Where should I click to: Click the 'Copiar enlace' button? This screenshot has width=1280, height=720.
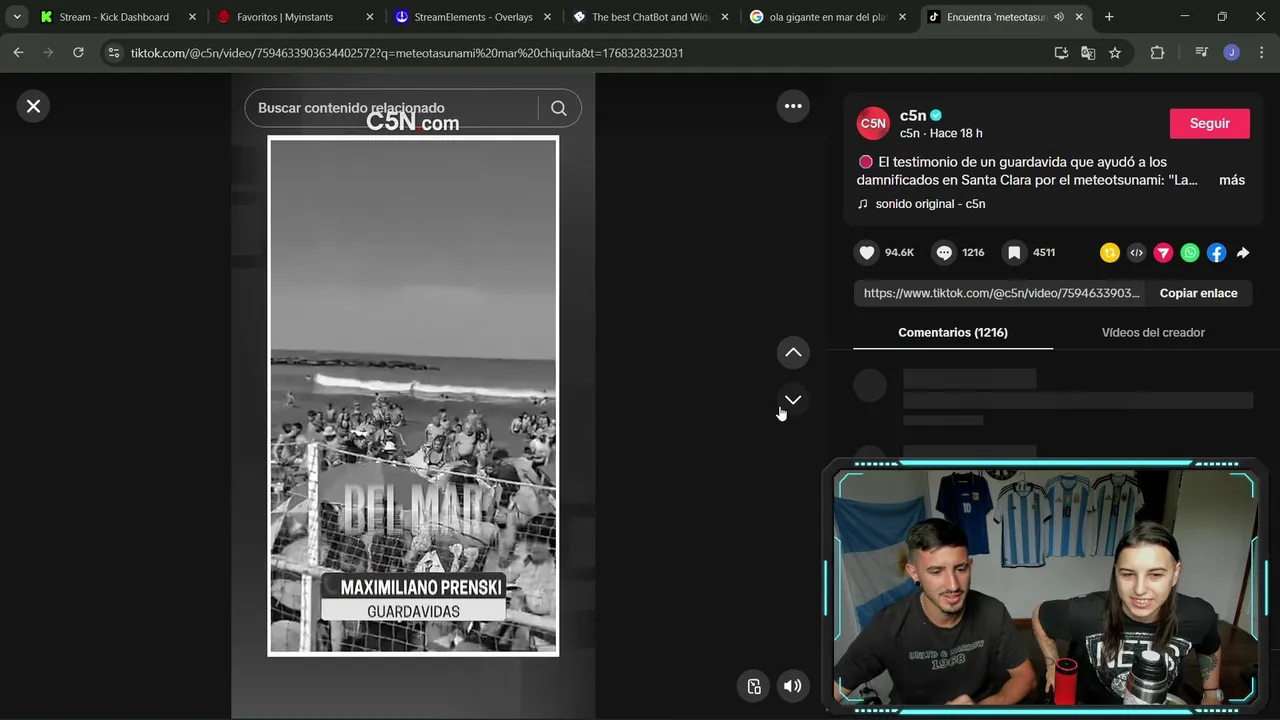coord(1198,293)
